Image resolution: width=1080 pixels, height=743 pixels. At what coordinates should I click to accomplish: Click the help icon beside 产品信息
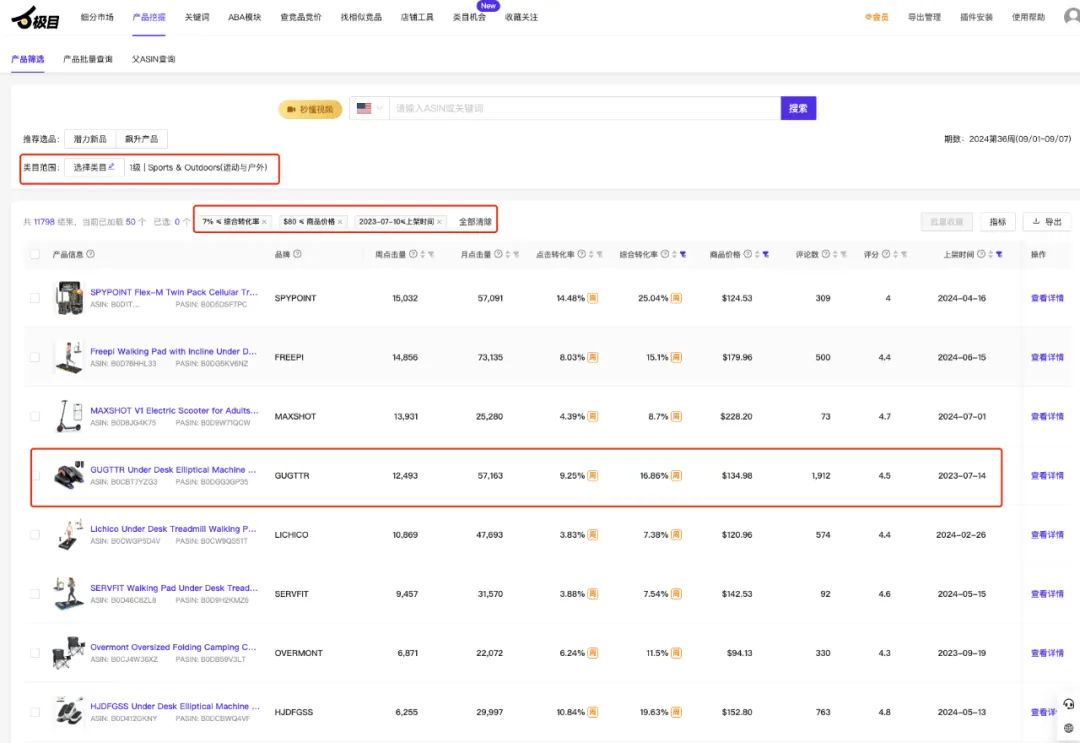91,254
